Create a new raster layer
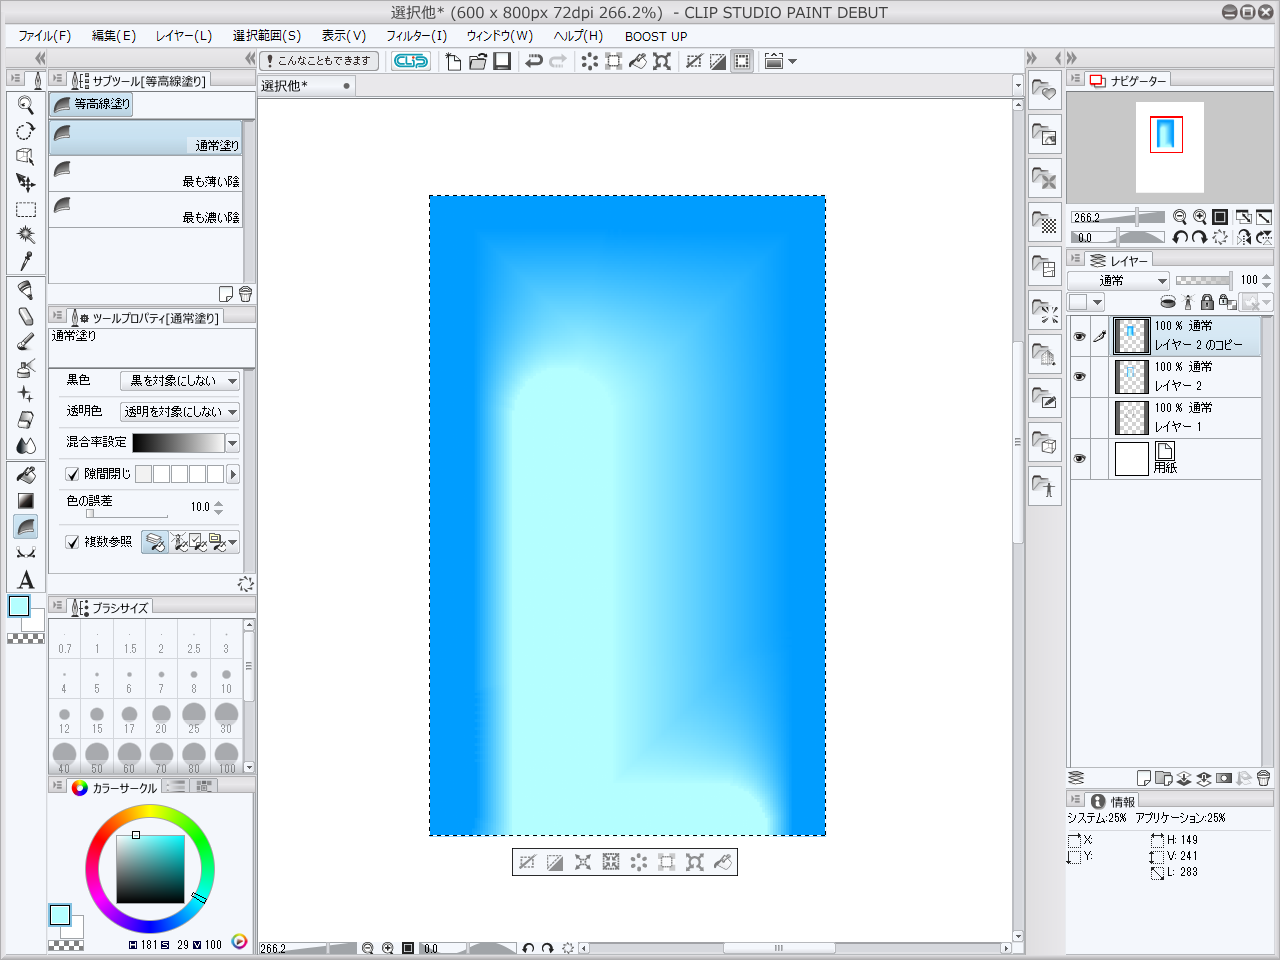The width and height of the screenshot is (1280, 960). [x=1144, y=778]
